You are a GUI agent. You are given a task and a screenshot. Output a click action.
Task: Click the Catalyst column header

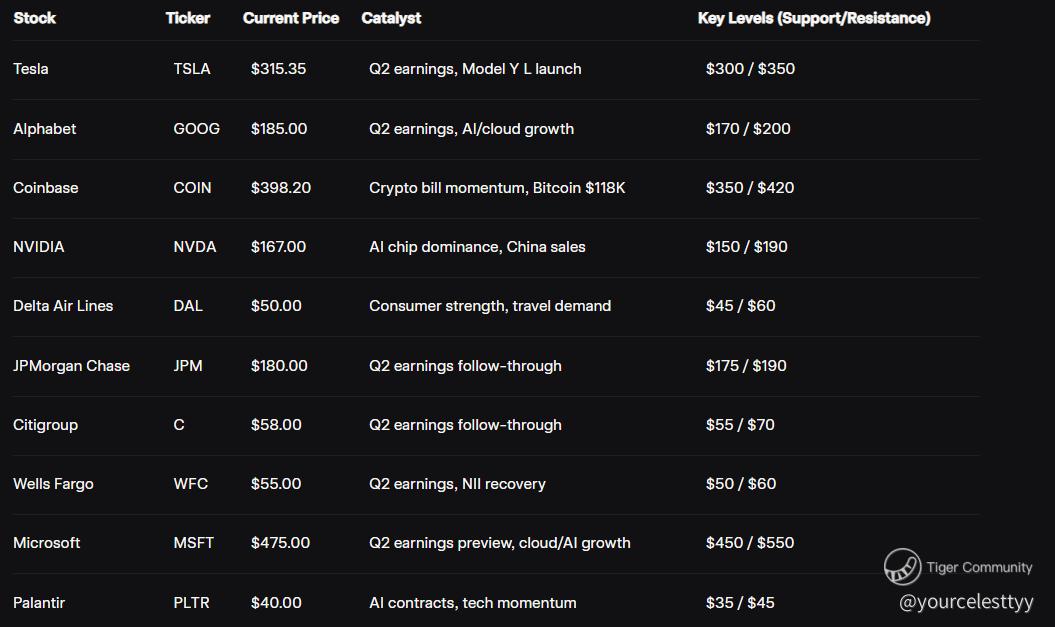pyautogui.click(x=391, y=18)
